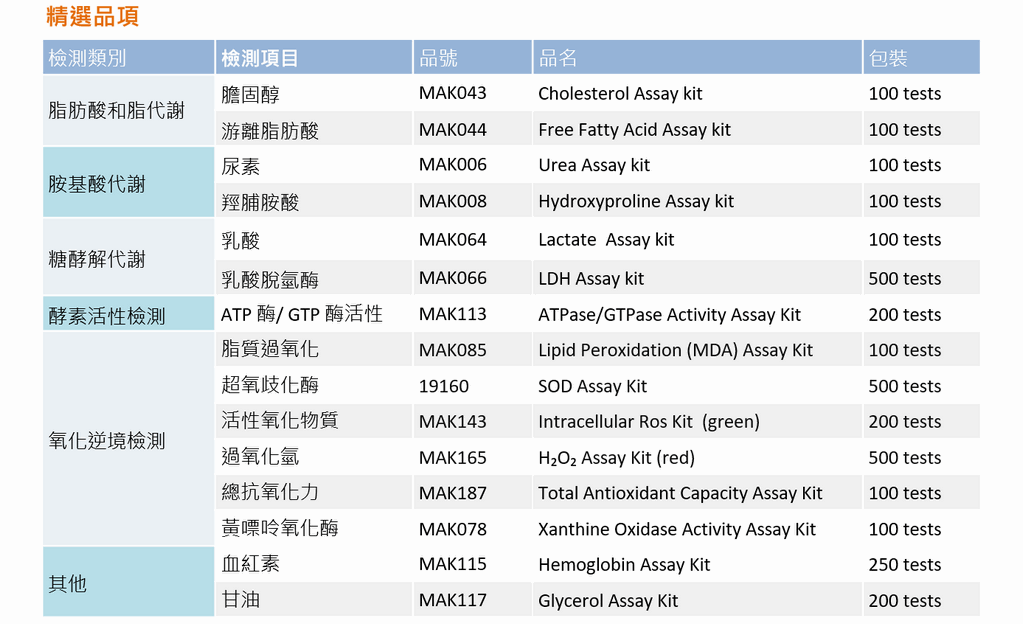Image resolution: width=1023 pixels, height=624 pixels.
Task: Click the 氧化逆境檢測 category cell
Action: (x=107, y=441)
